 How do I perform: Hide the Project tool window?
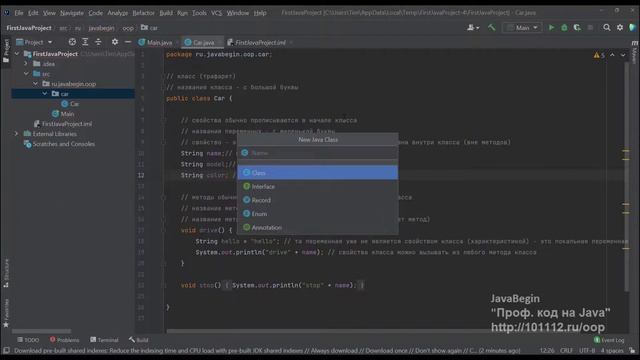(x=128, y=42)
